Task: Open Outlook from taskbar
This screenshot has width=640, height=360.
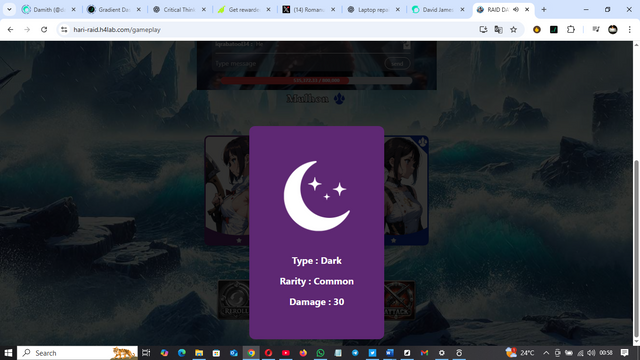Action: (x=233, y=353)
